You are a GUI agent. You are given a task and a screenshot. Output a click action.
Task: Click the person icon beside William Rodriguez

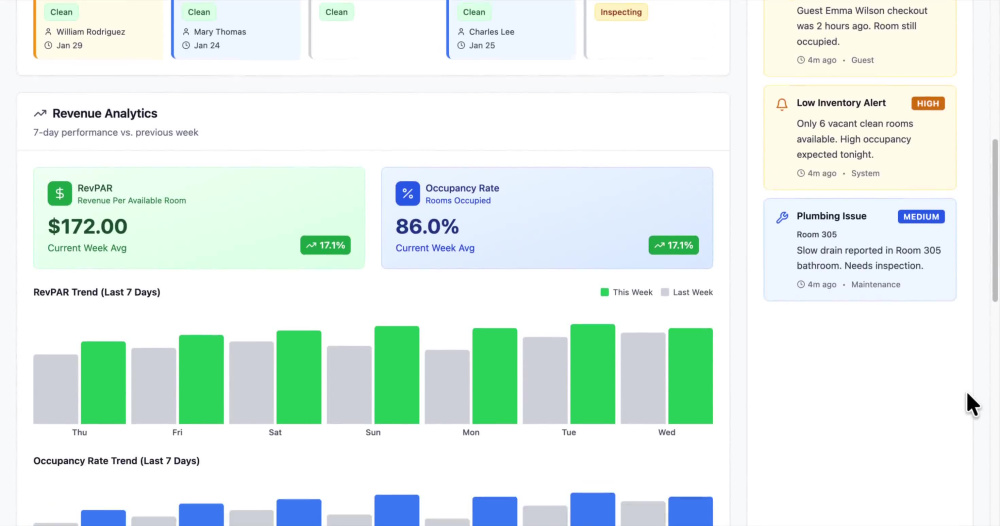coord(48,31)
